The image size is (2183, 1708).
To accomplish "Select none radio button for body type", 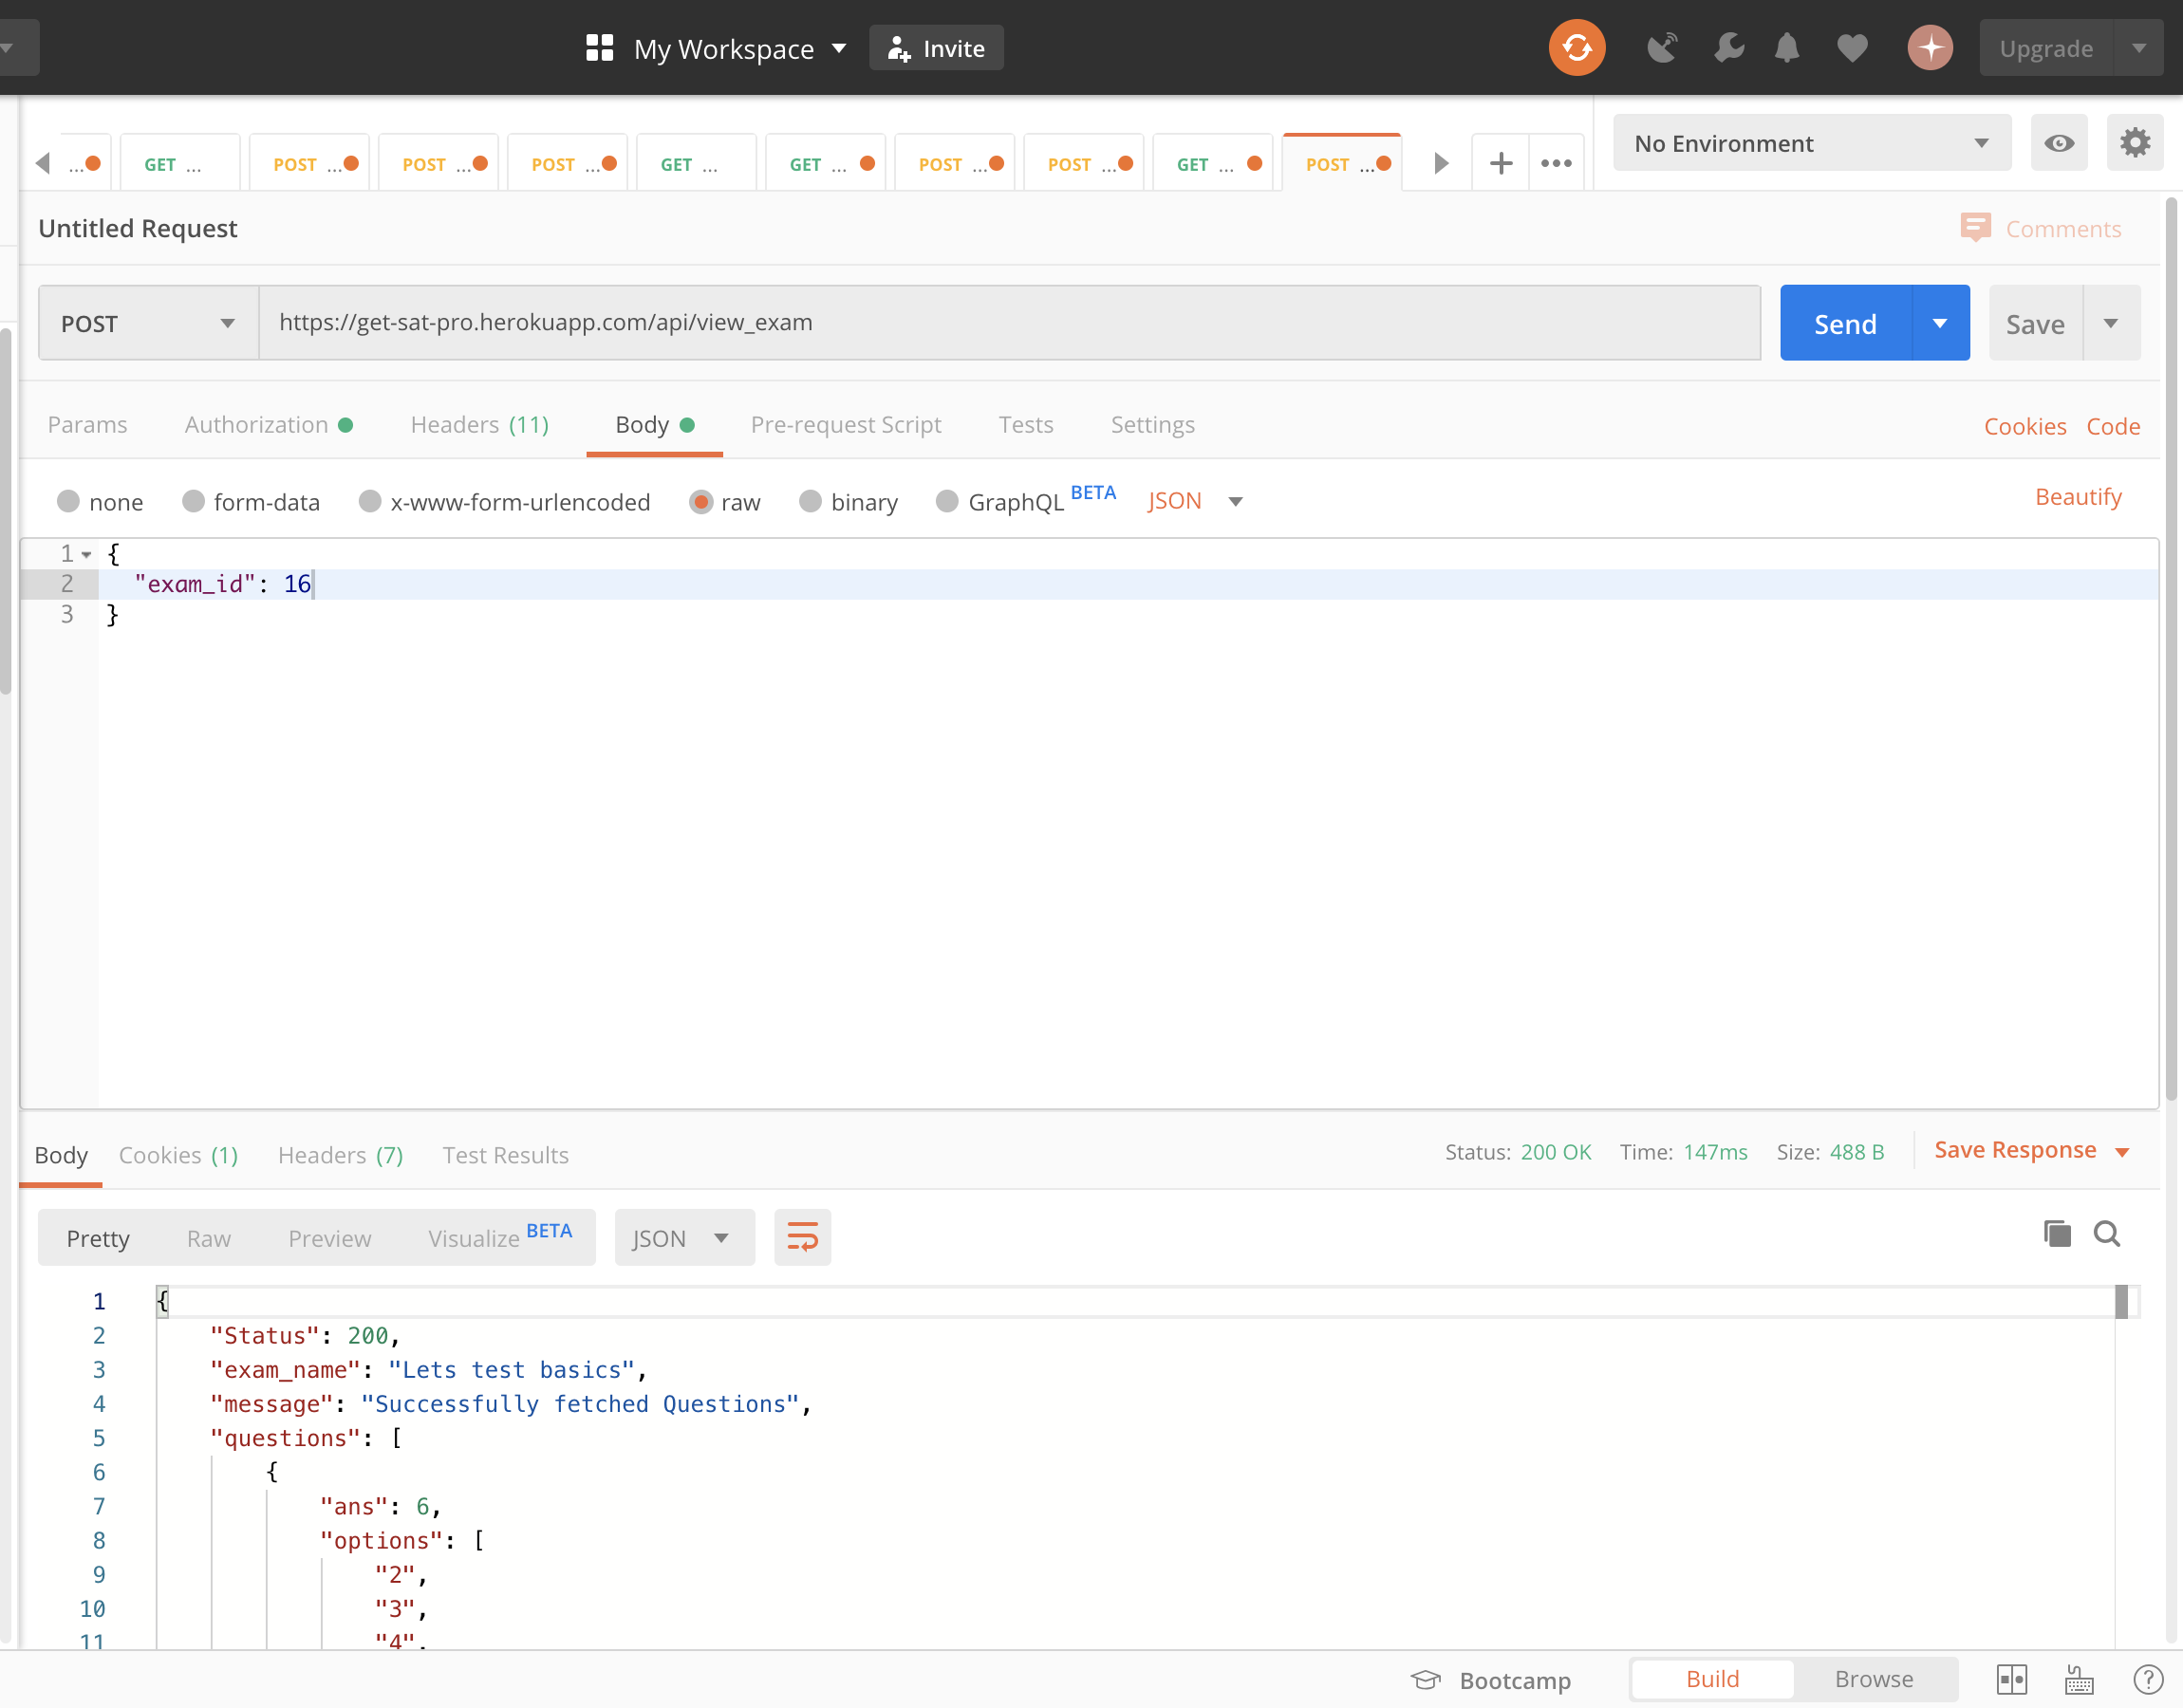I will point(67,501).
